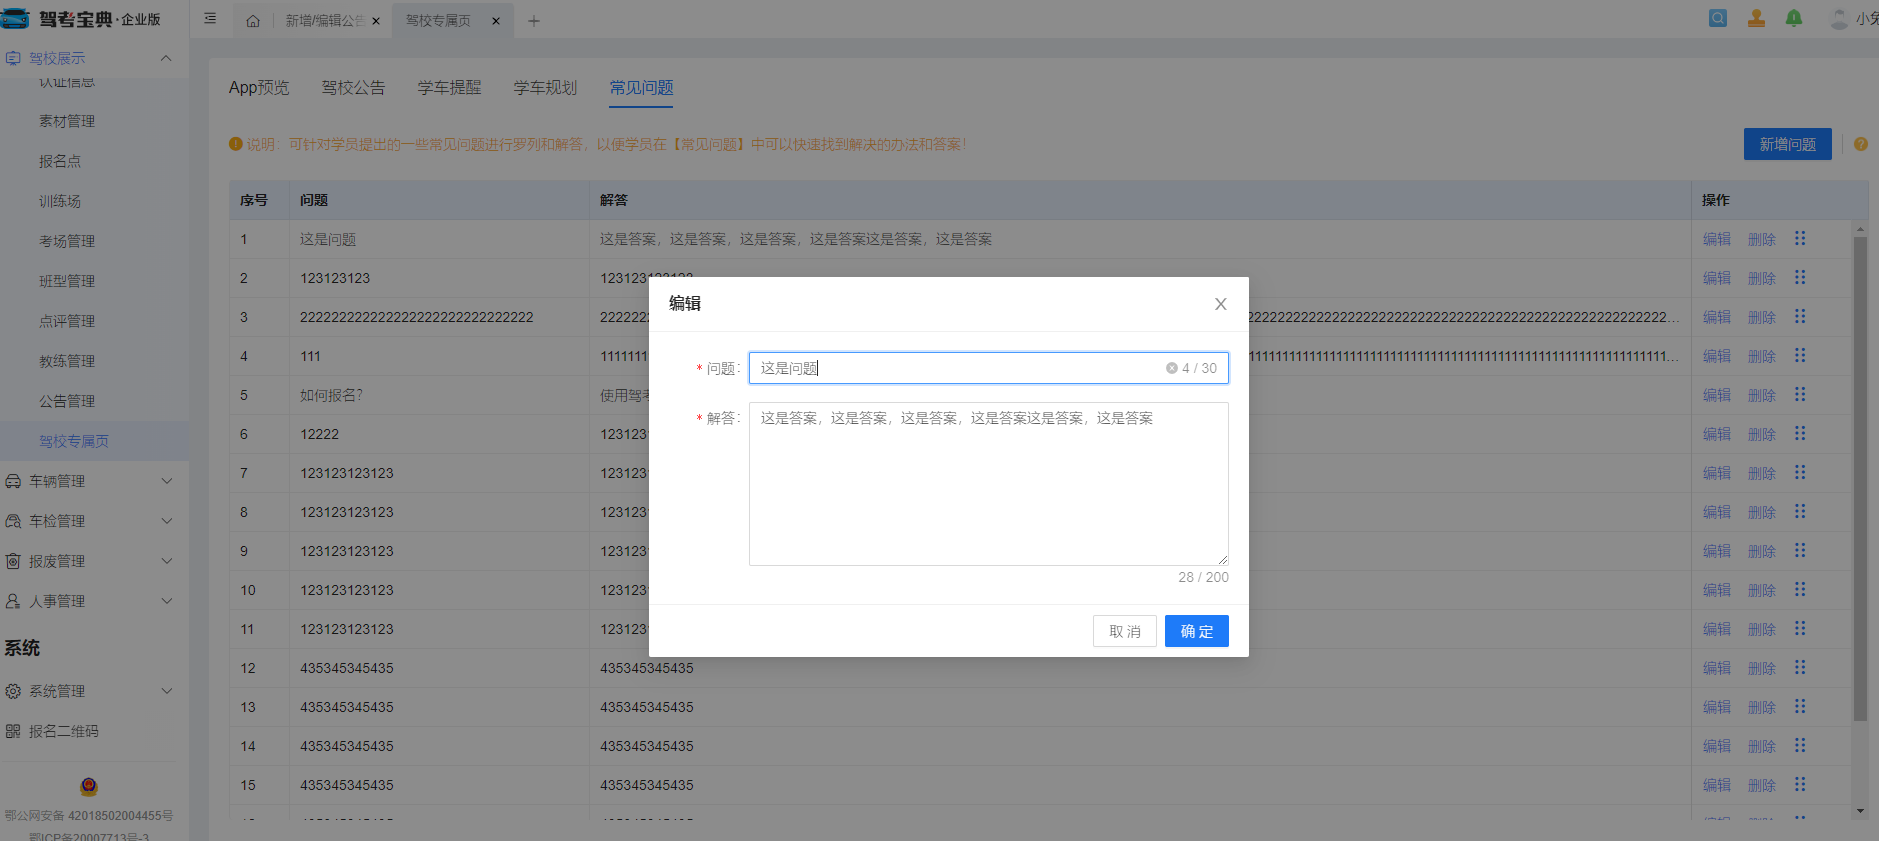Open 考场管理 in sidebar
This screenshot has height=841, width=1879.
tap(67, 241)
